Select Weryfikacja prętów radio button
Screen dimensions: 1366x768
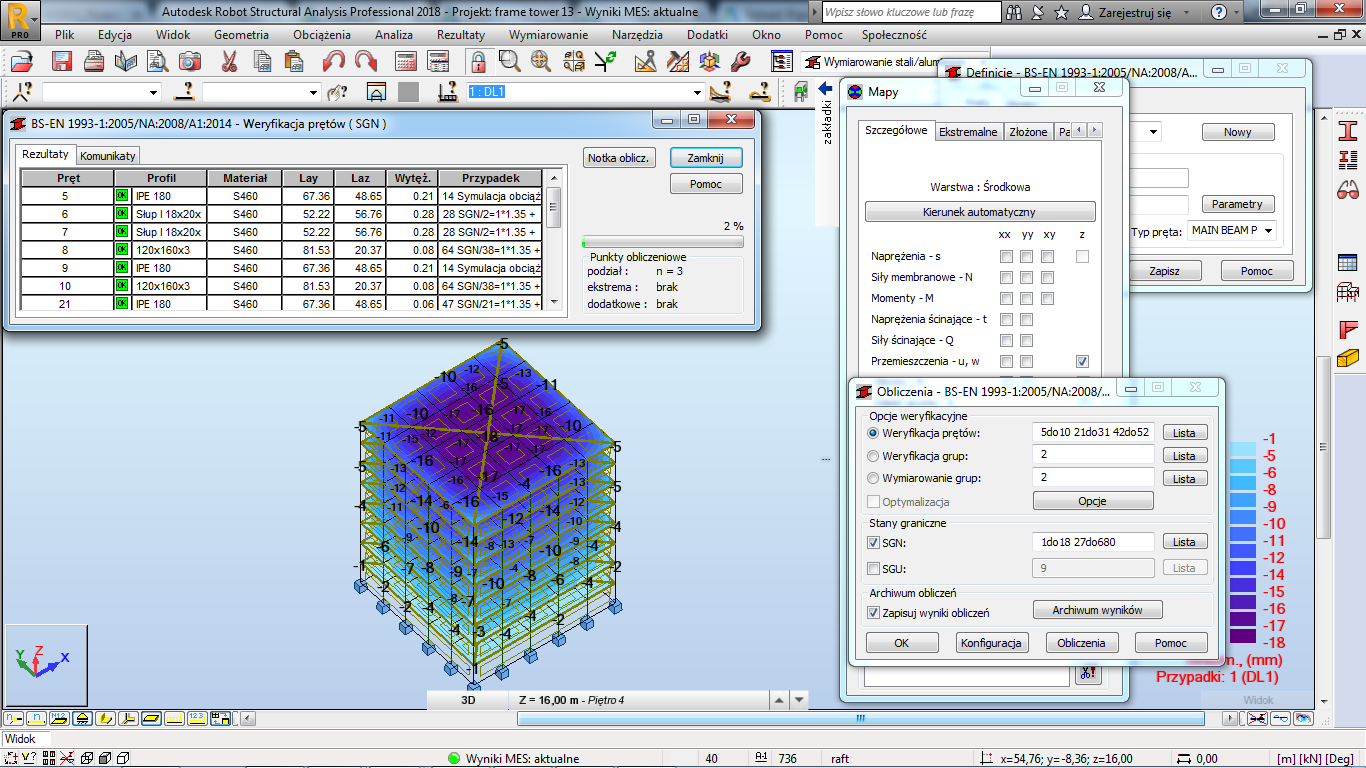873,433
